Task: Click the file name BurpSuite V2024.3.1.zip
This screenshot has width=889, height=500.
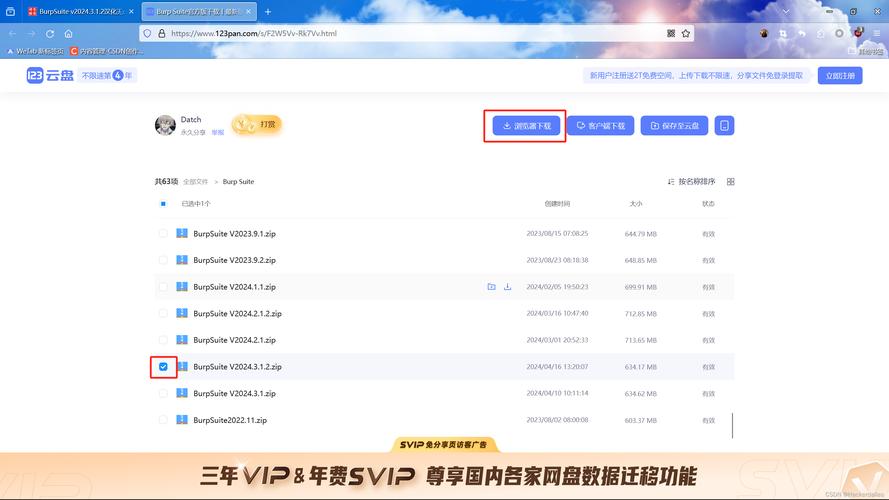Action: pos(234,393)
